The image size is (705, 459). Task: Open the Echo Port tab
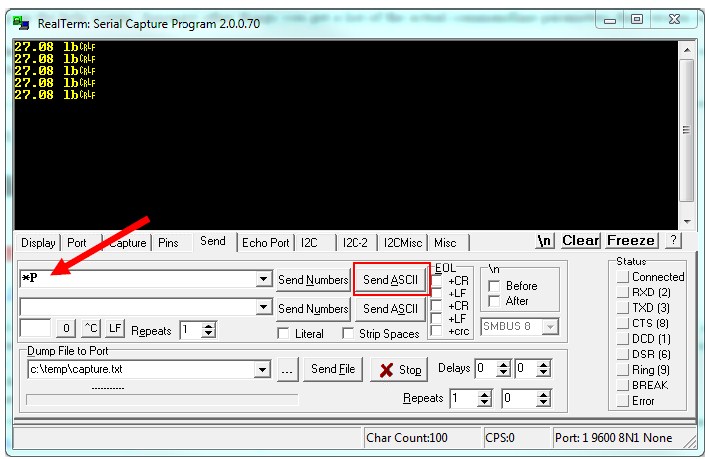pyautogui.click(x=265, y=243)
